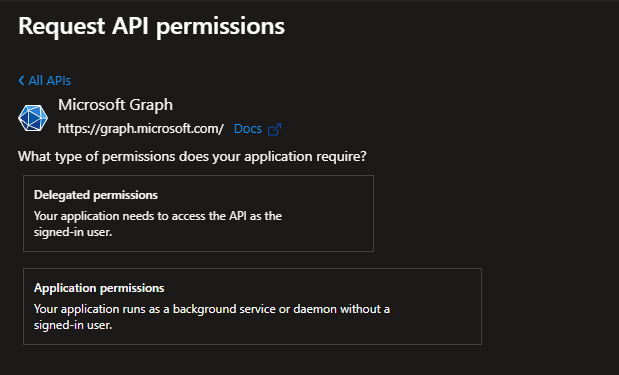Click the external link icon next to Docs
619x375 pixels.
(x=274, y=129)
